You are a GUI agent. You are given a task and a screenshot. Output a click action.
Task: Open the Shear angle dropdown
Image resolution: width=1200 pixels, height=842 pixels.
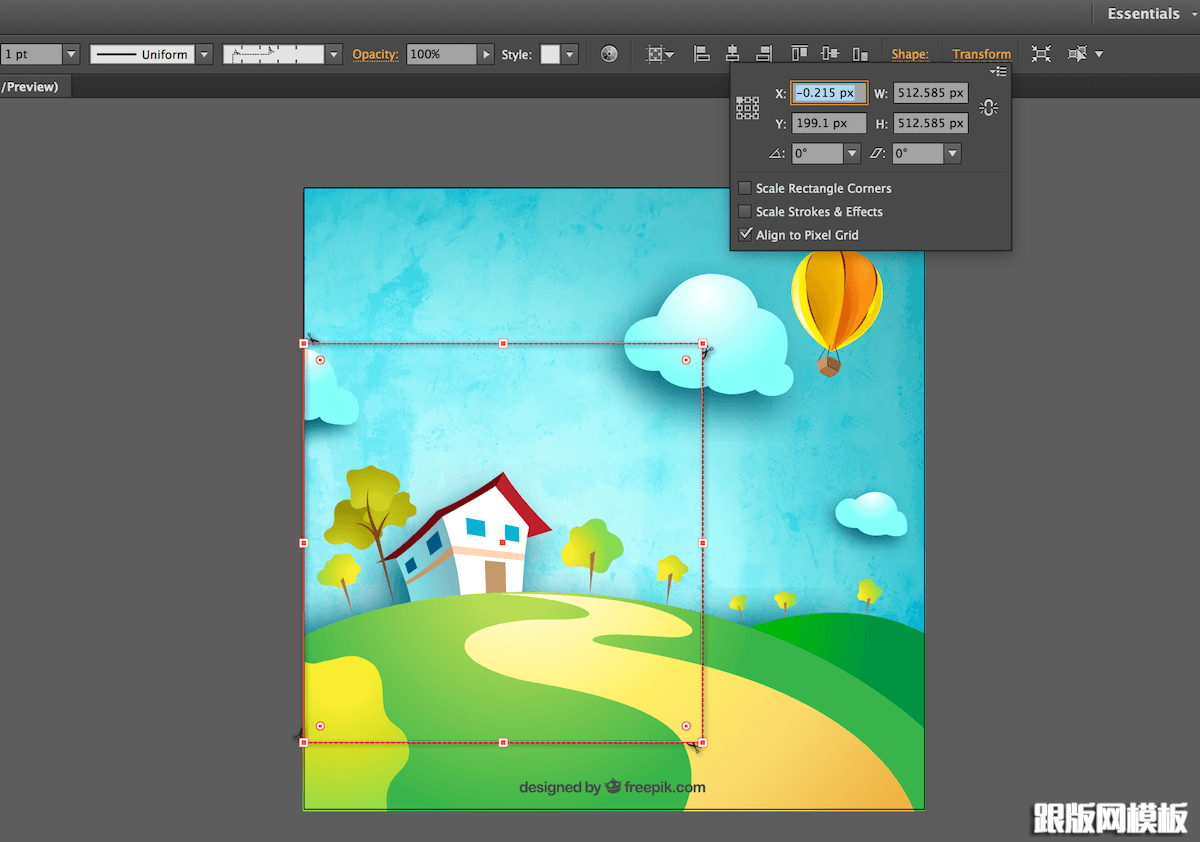(x=953, y=154)
